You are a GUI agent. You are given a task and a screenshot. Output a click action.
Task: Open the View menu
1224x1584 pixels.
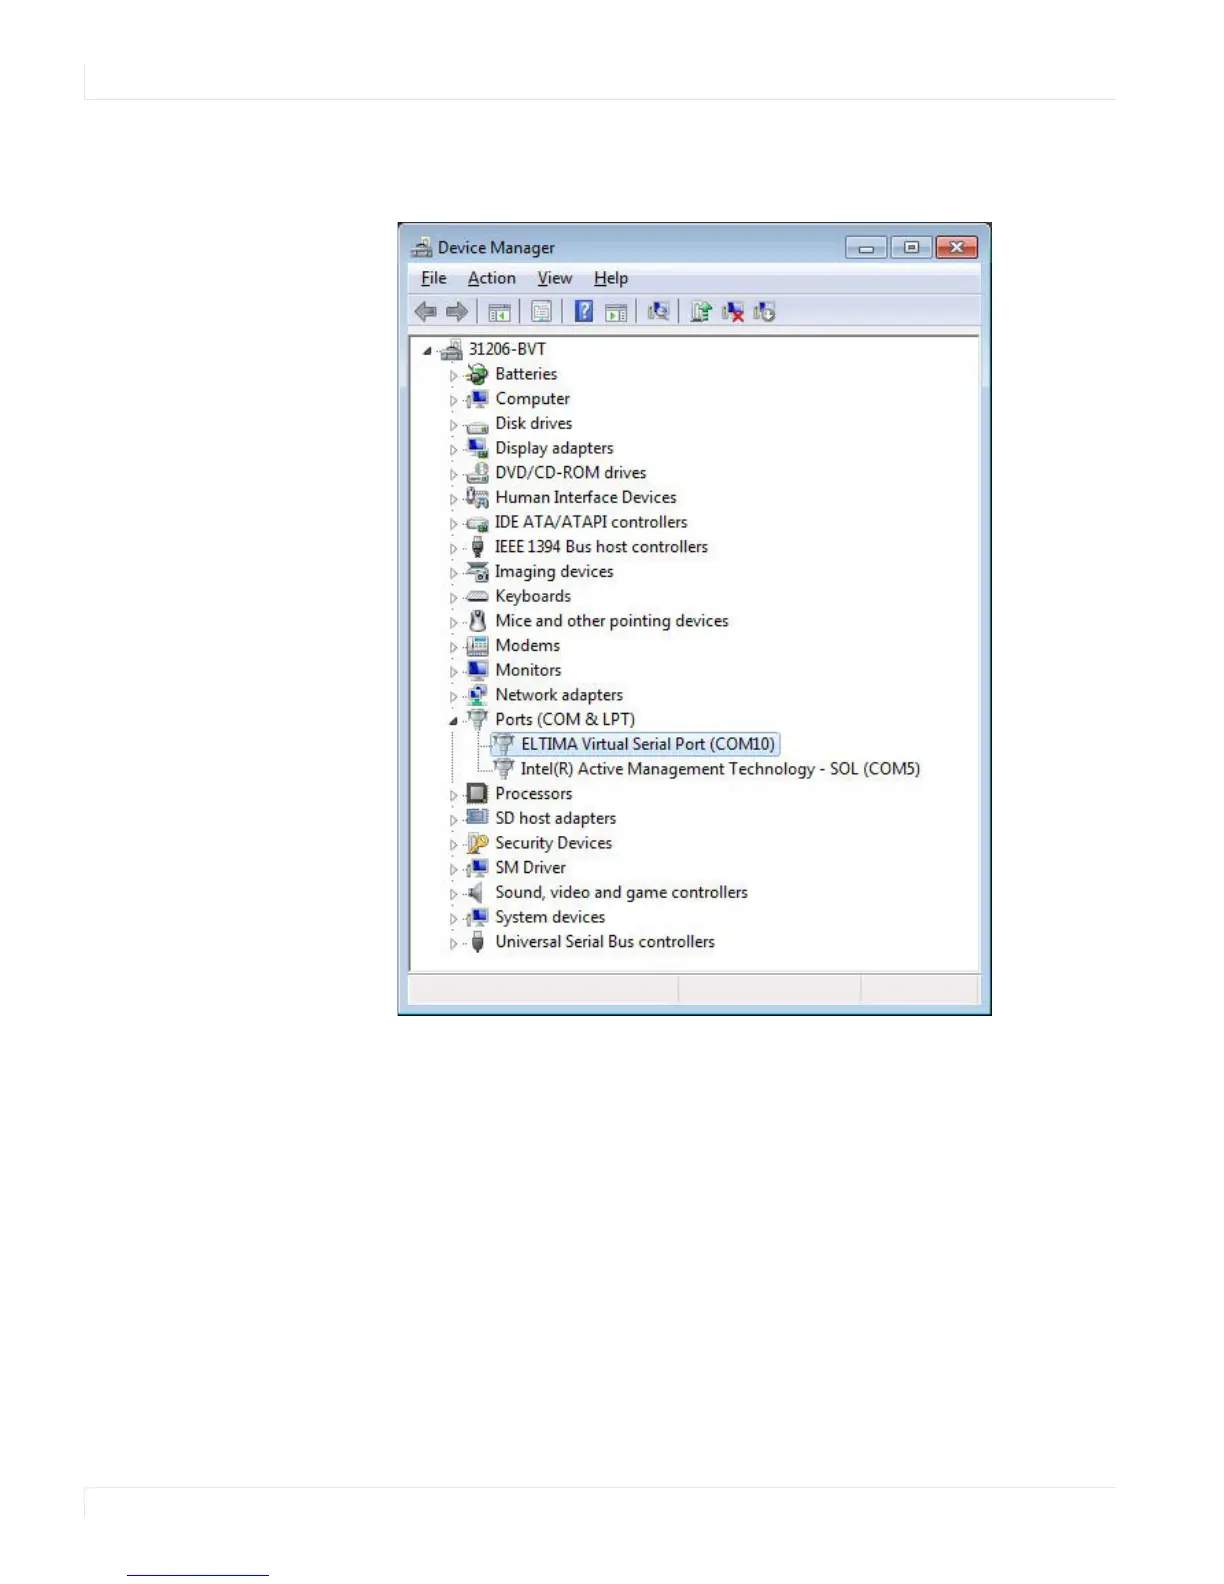[x=555, y=279]
